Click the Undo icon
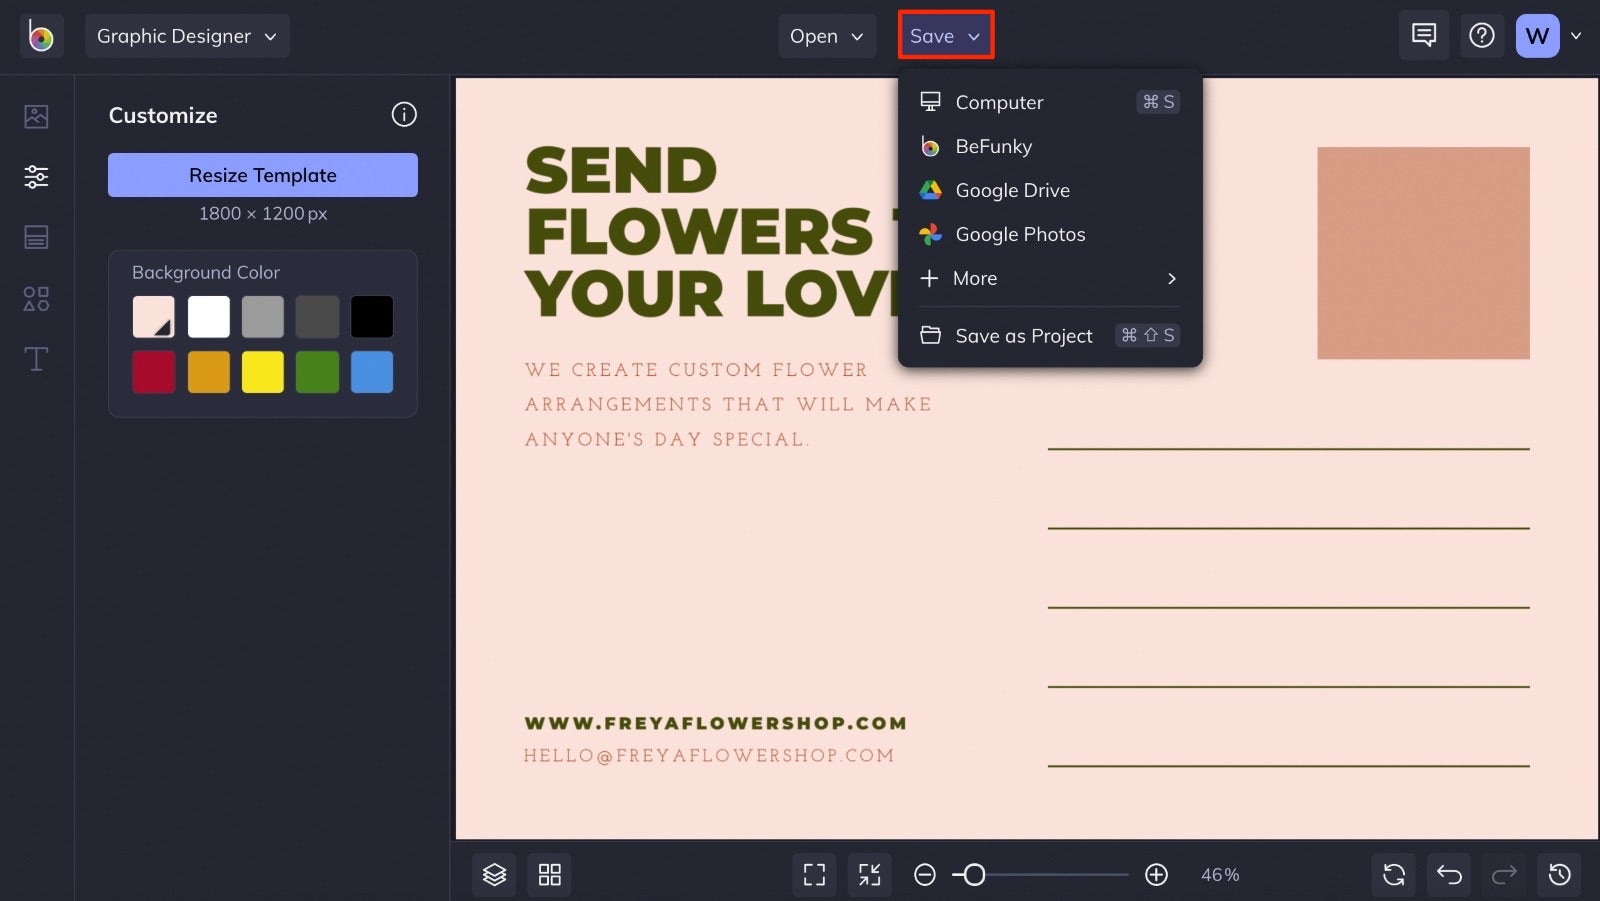Image resolution: width=1600 pixels, height=901 pixels. click(x=1450, y=874)
